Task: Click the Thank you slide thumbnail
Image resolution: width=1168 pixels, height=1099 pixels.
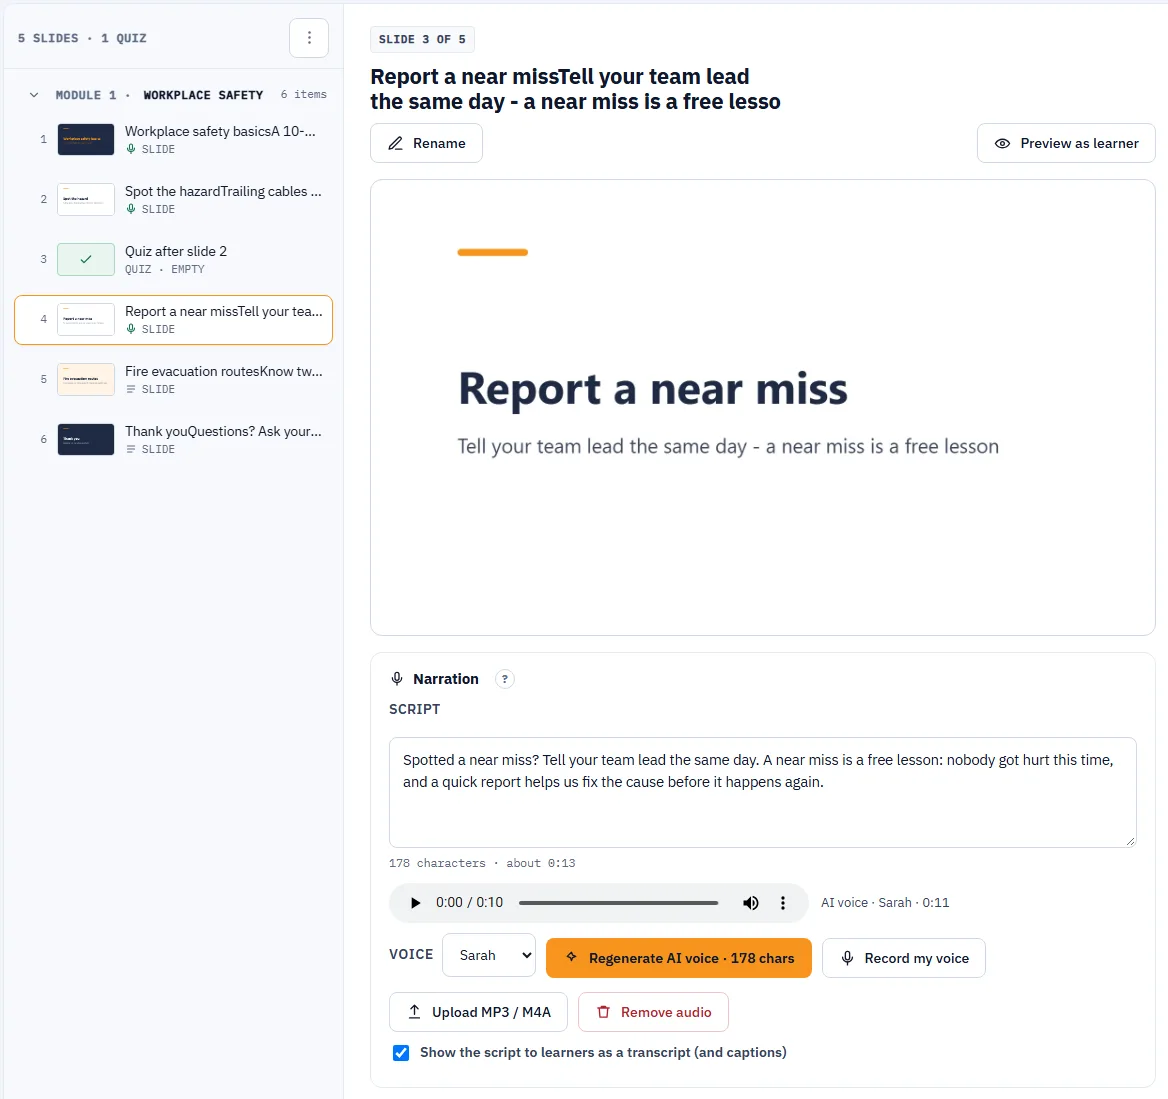Action: point(86,440)
